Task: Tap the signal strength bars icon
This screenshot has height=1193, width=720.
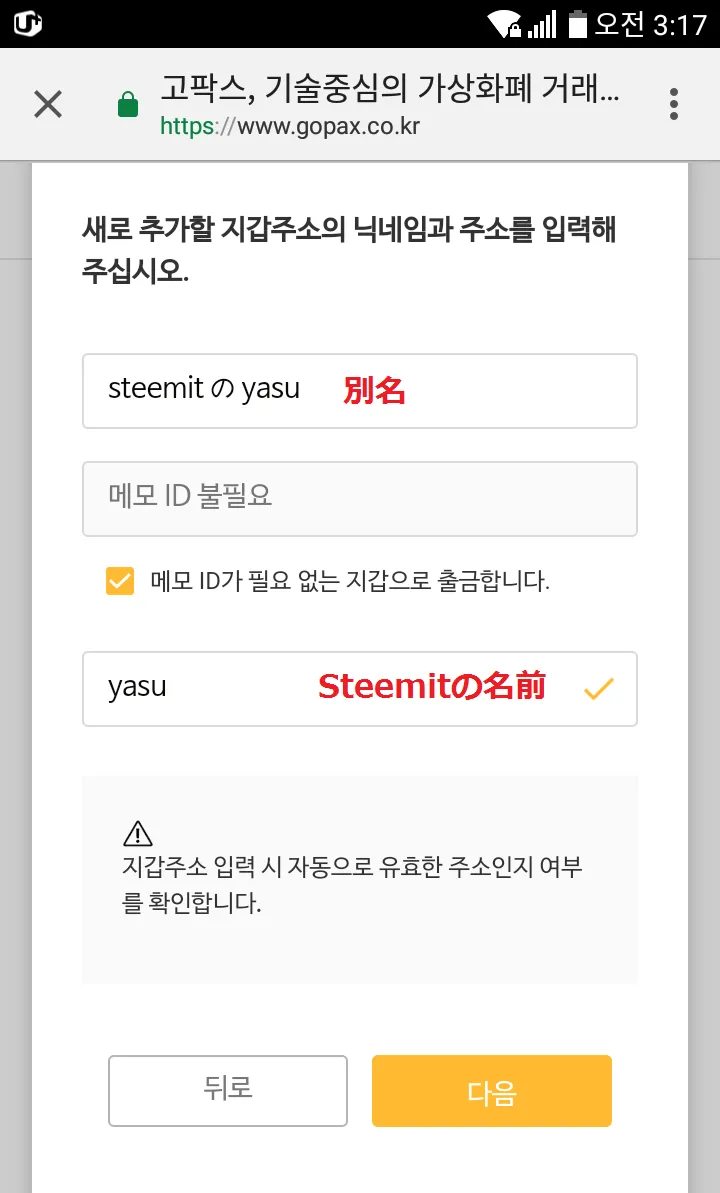Action: click(x=542, y=24)
